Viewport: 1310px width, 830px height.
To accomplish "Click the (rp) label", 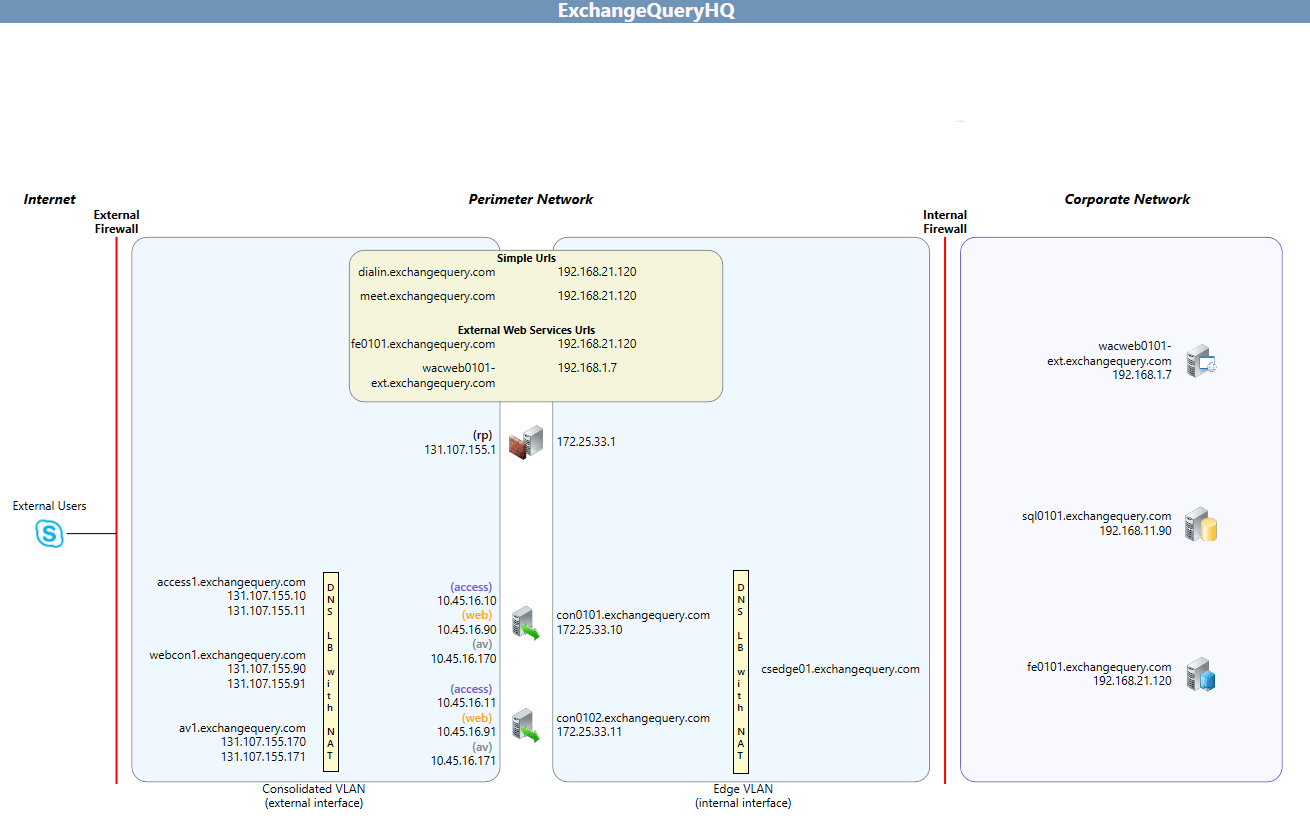I will pos(484,435).
